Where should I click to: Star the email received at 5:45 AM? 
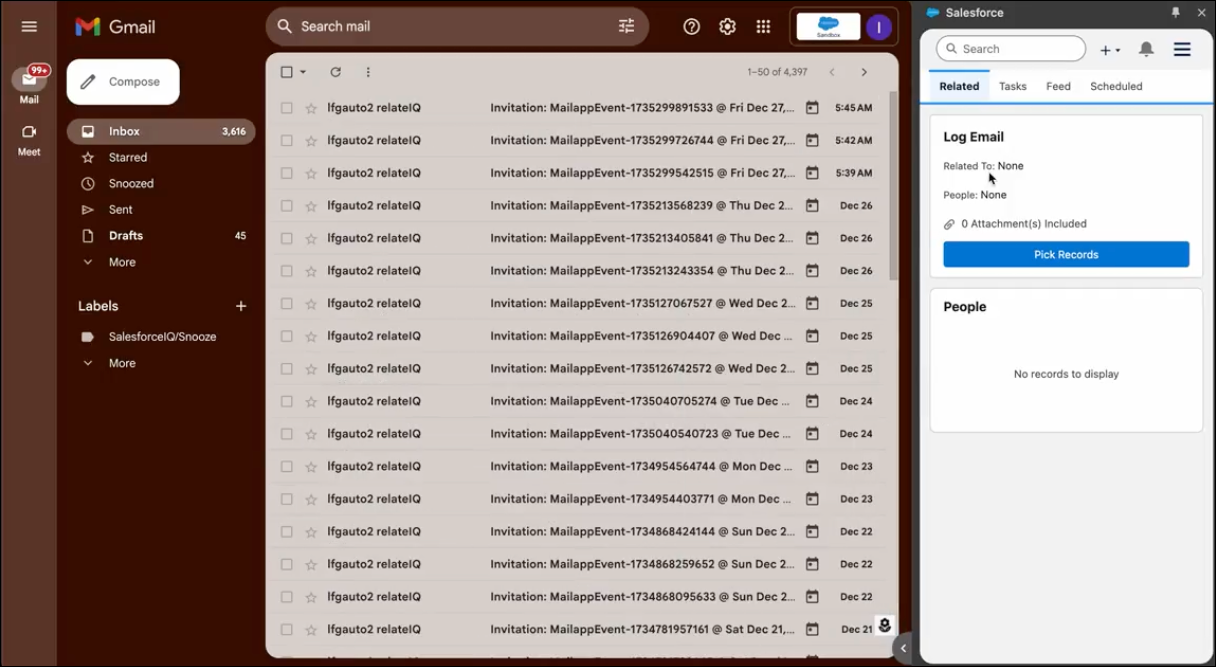click(311, 108)
